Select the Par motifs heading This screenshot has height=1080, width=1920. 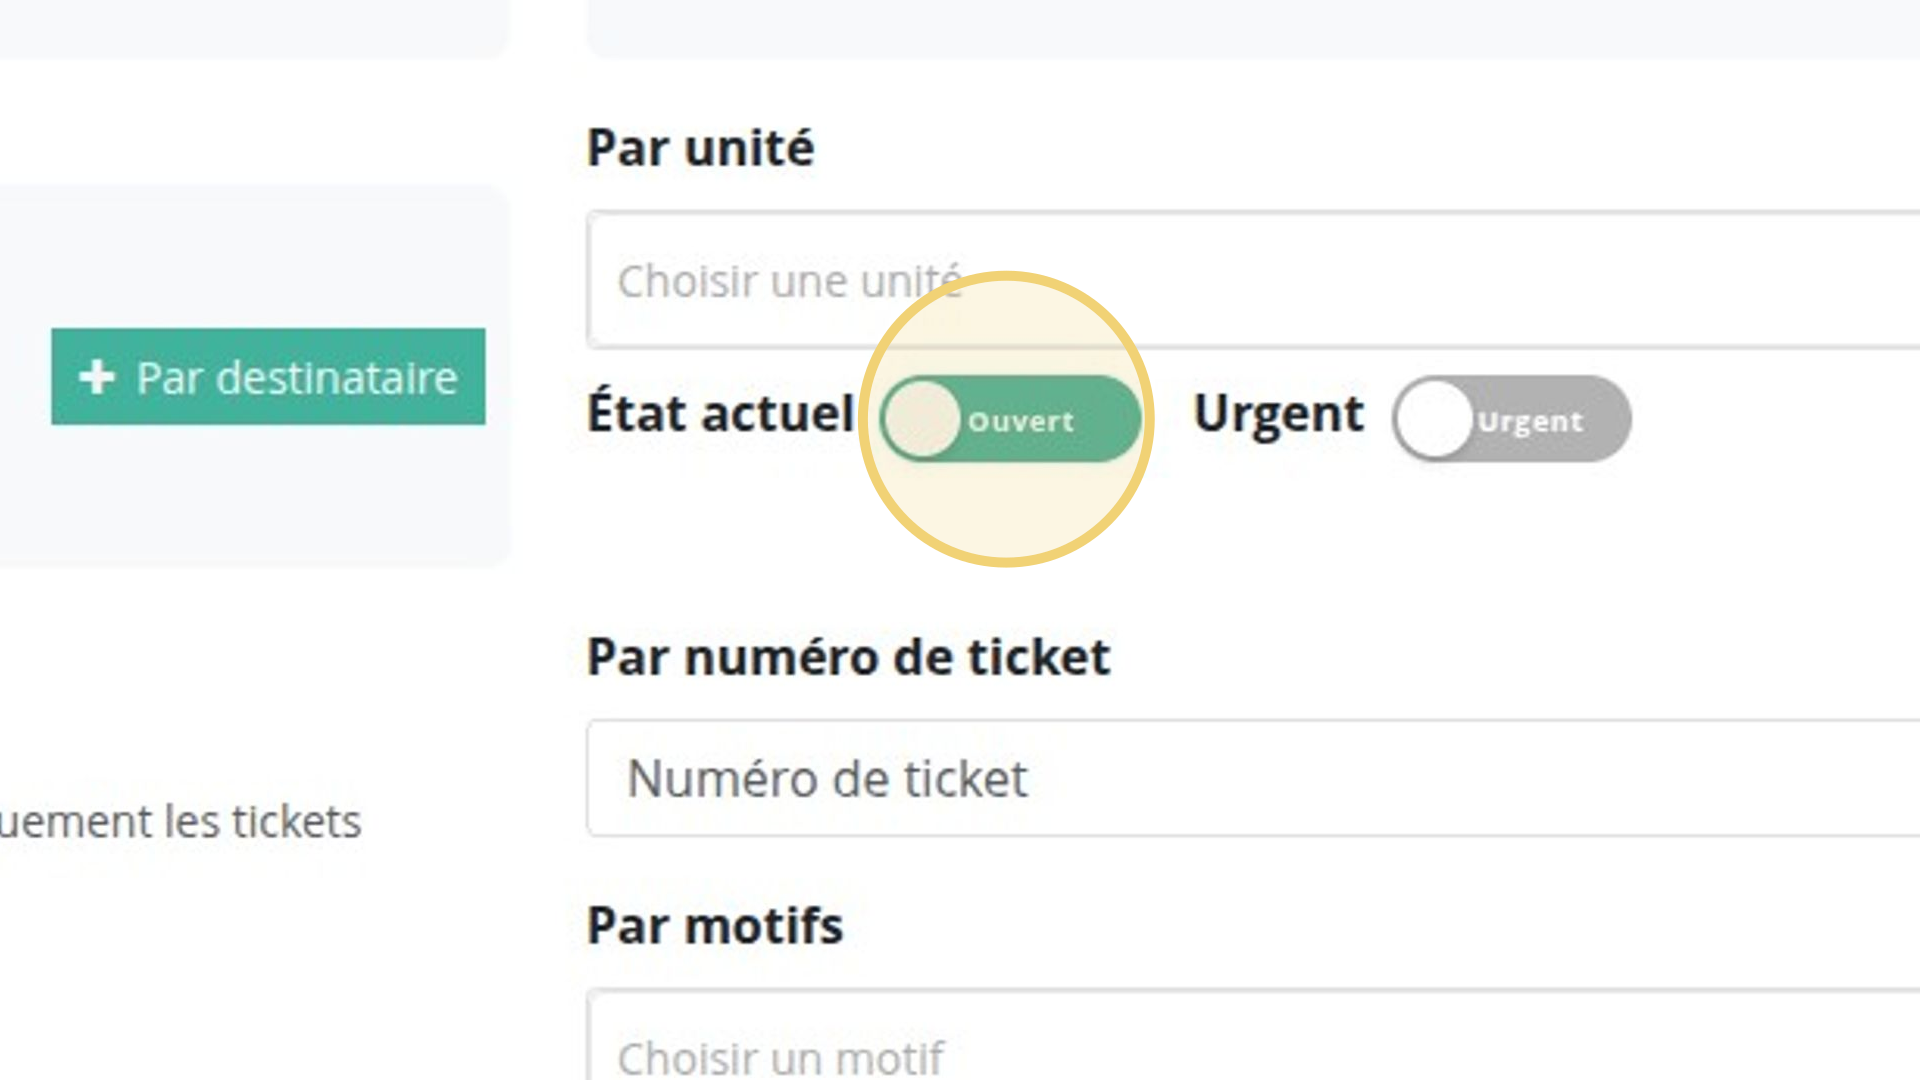pyautogui.click(x=715, y=925)
